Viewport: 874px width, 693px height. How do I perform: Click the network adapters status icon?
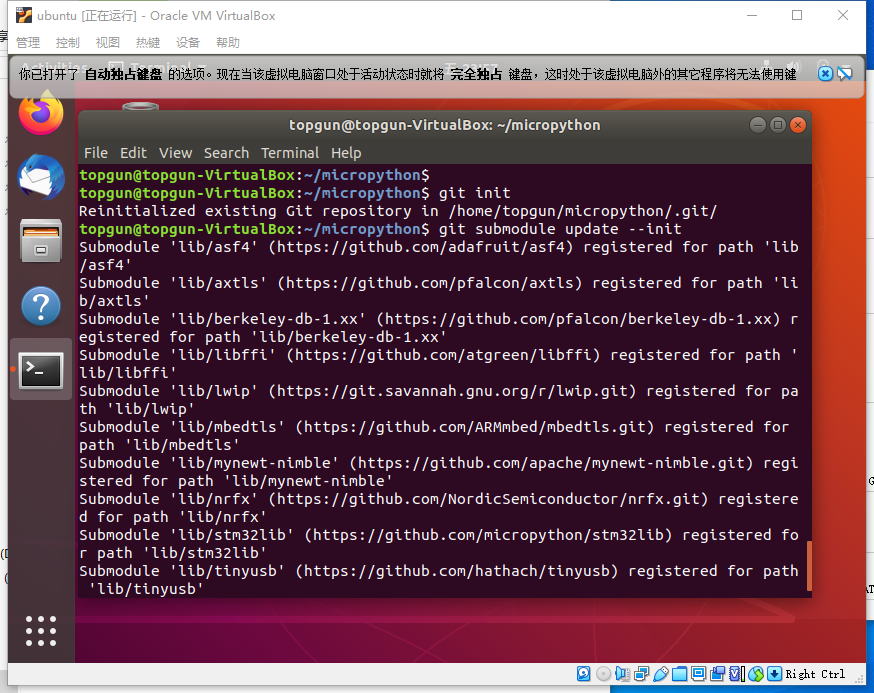tap(642, 674)
